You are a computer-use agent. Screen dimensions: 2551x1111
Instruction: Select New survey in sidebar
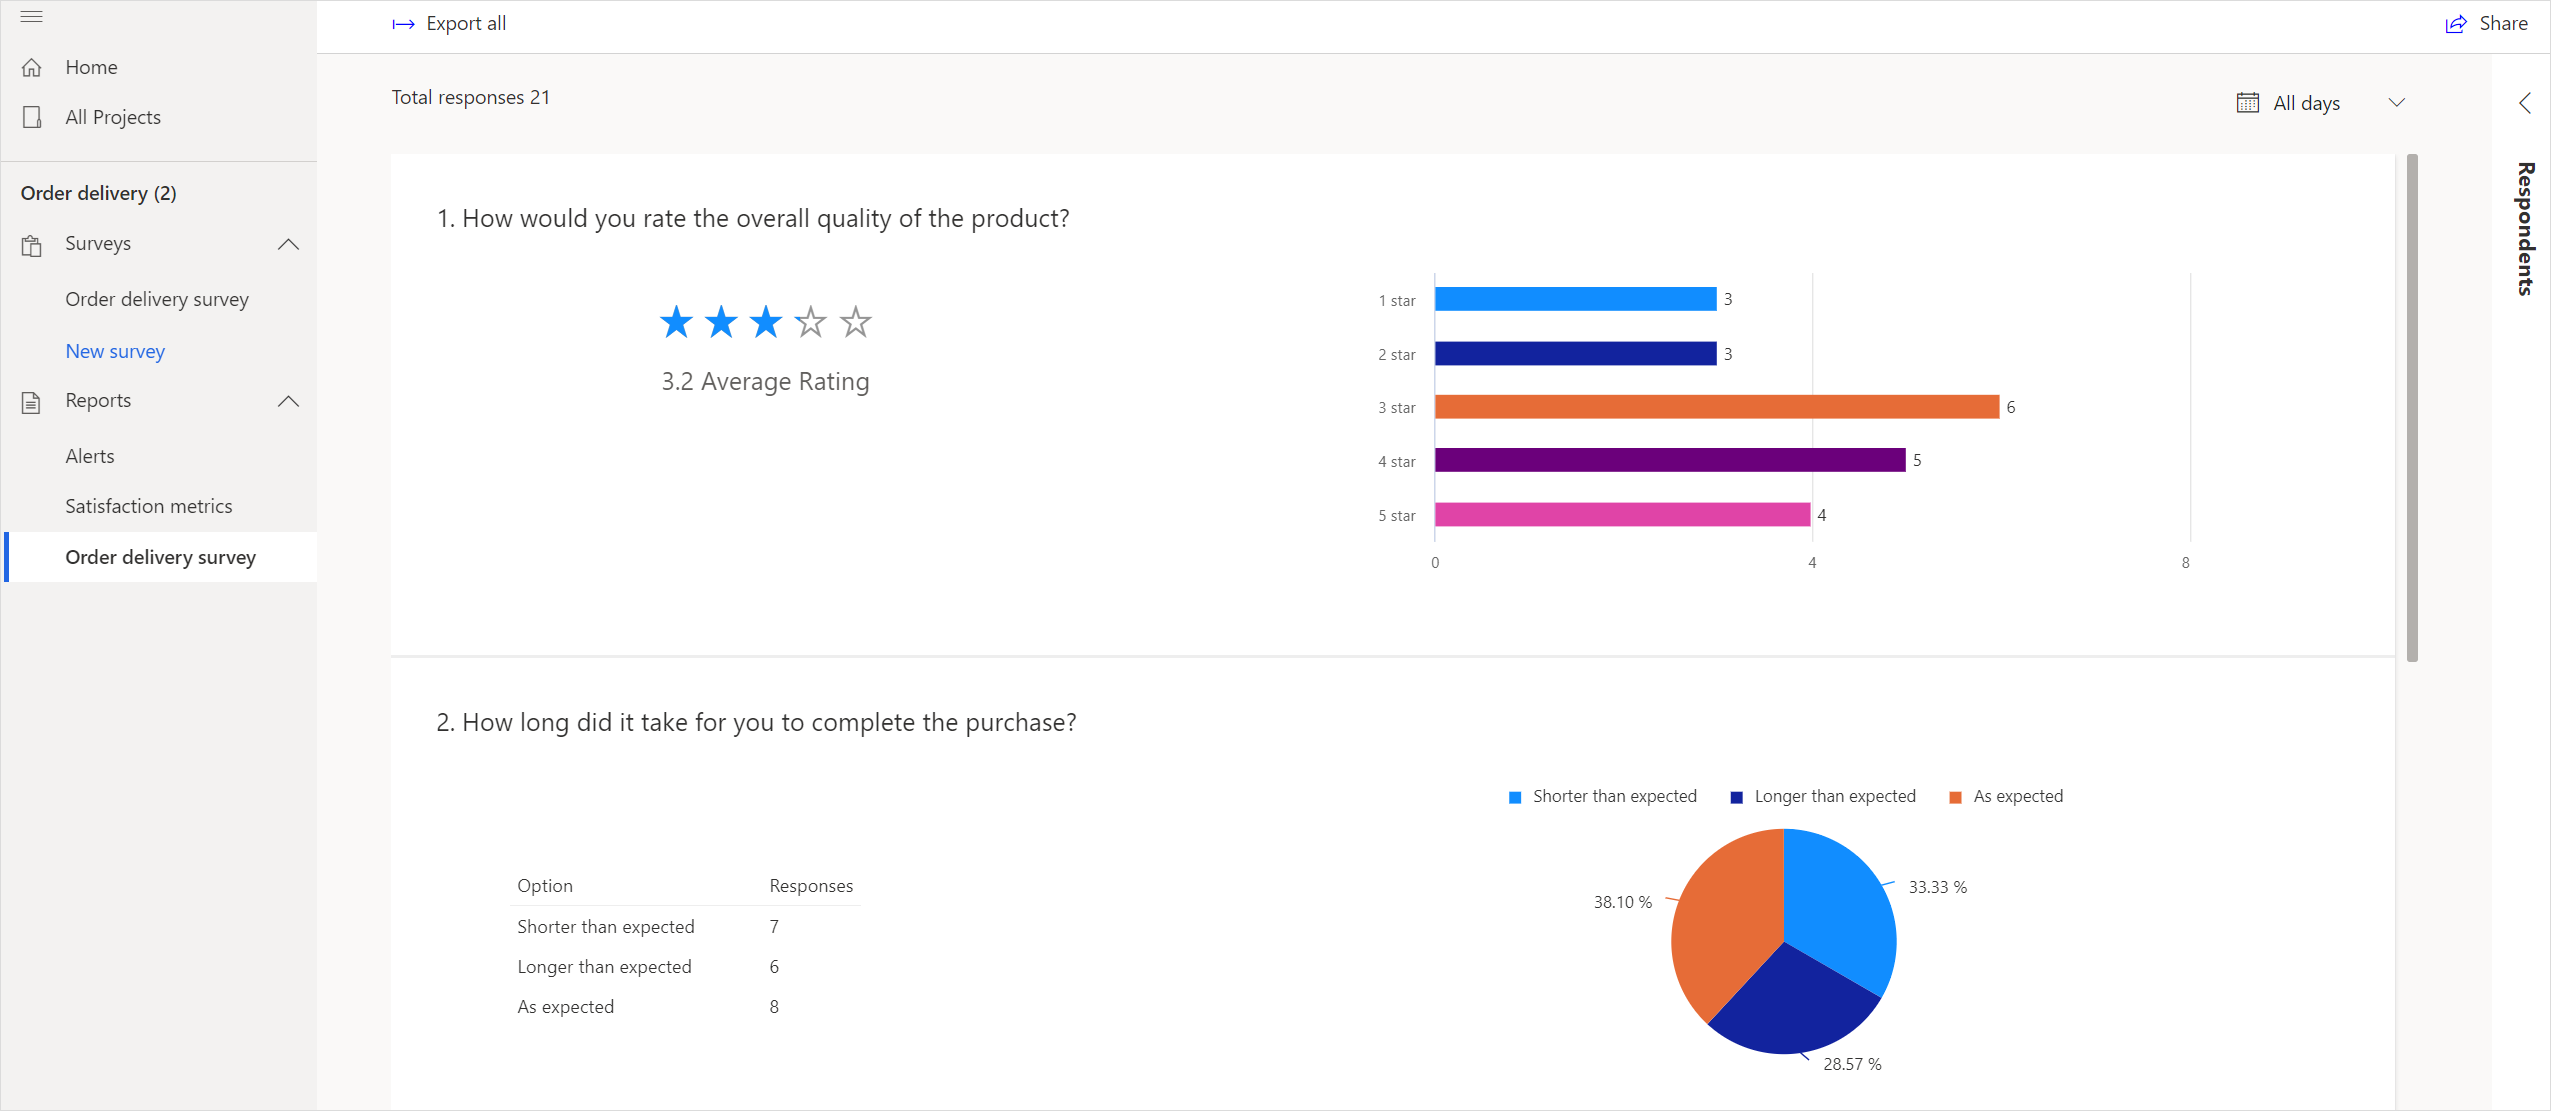114,350
